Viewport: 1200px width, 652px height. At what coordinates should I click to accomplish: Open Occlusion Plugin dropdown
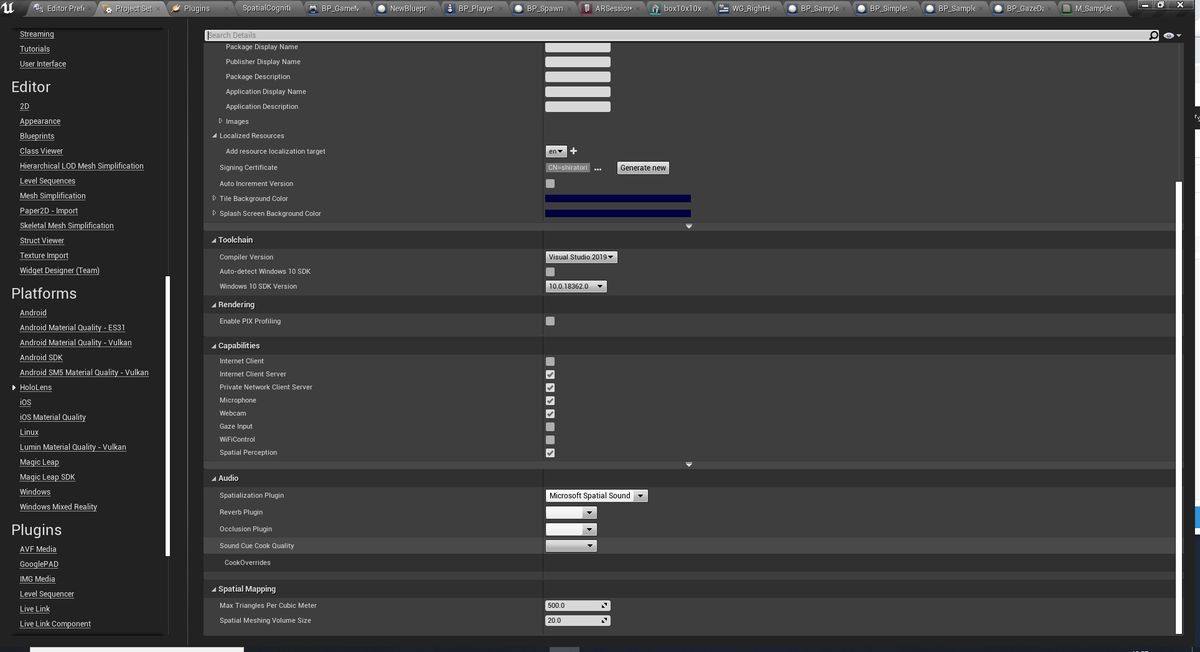pyautogui.click(x=571, y=529)
